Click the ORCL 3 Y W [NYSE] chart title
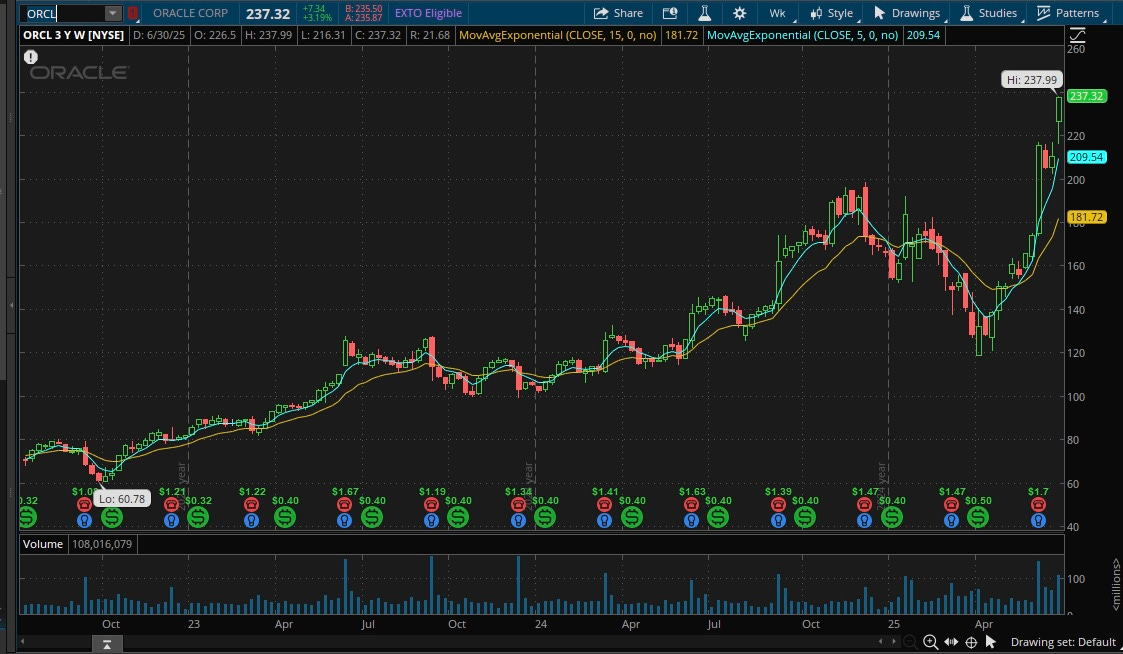1123x654 pixels. (x=73, y=34)
